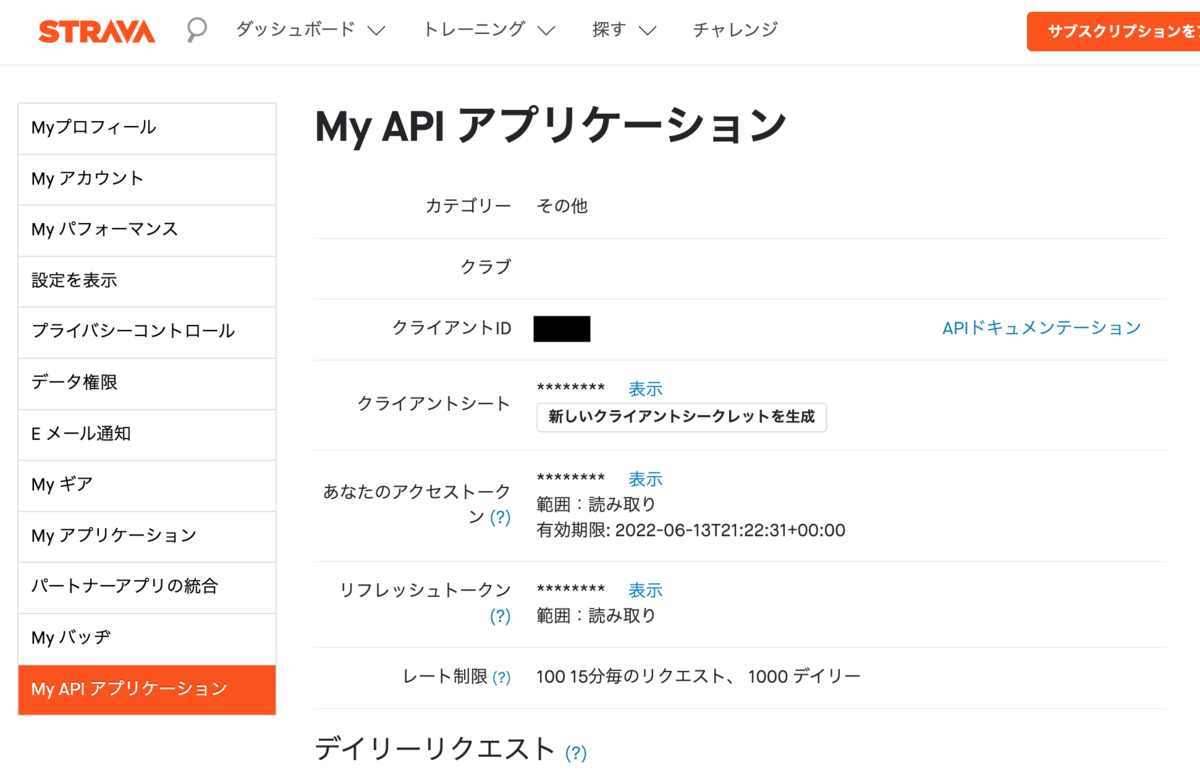Open My バッヂ in the sidebar
This screenshot has width=1200, height=771.
tap(147, 638)
